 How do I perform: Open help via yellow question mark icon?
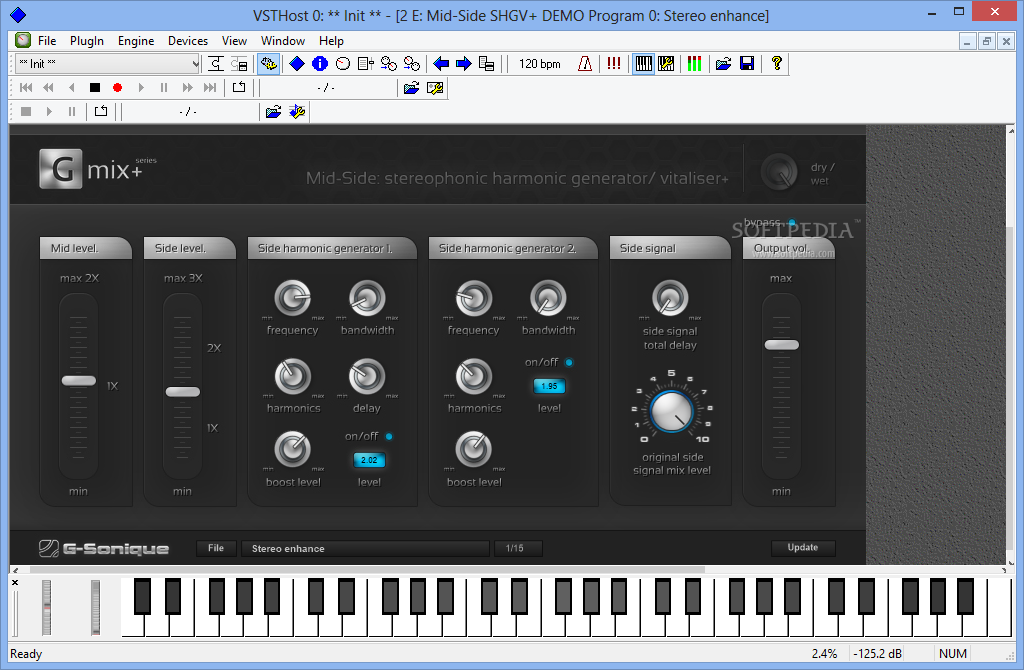776,63
